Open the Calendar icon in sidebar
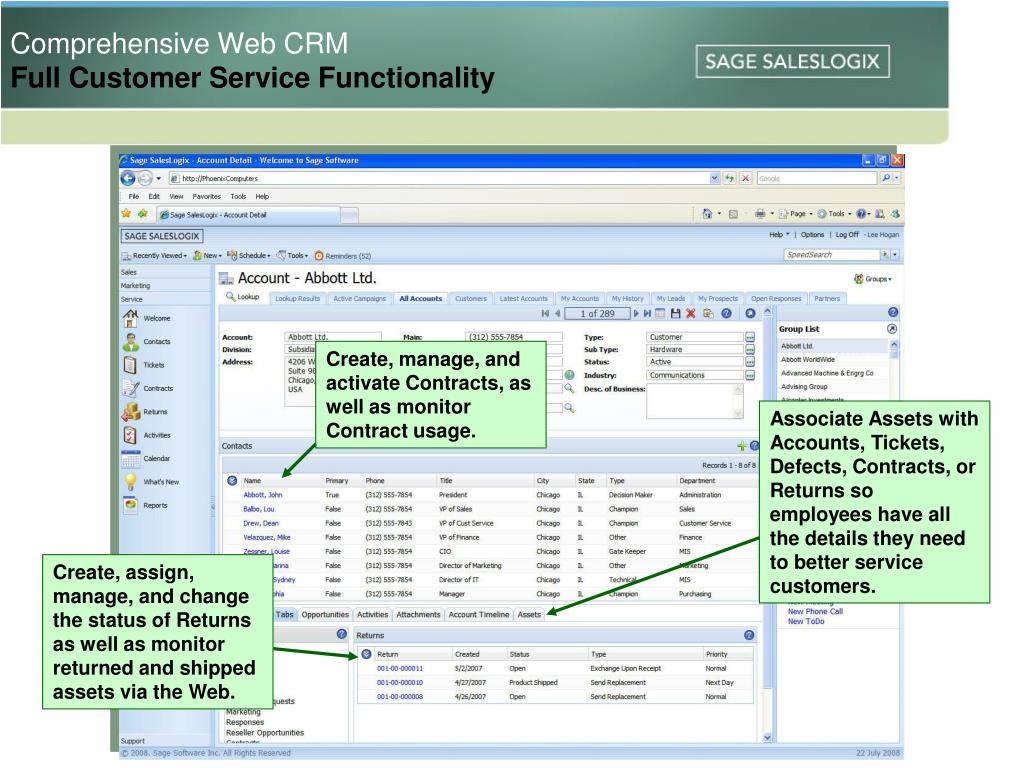Viewport: 1024px width, 768px height. point(131,458)
